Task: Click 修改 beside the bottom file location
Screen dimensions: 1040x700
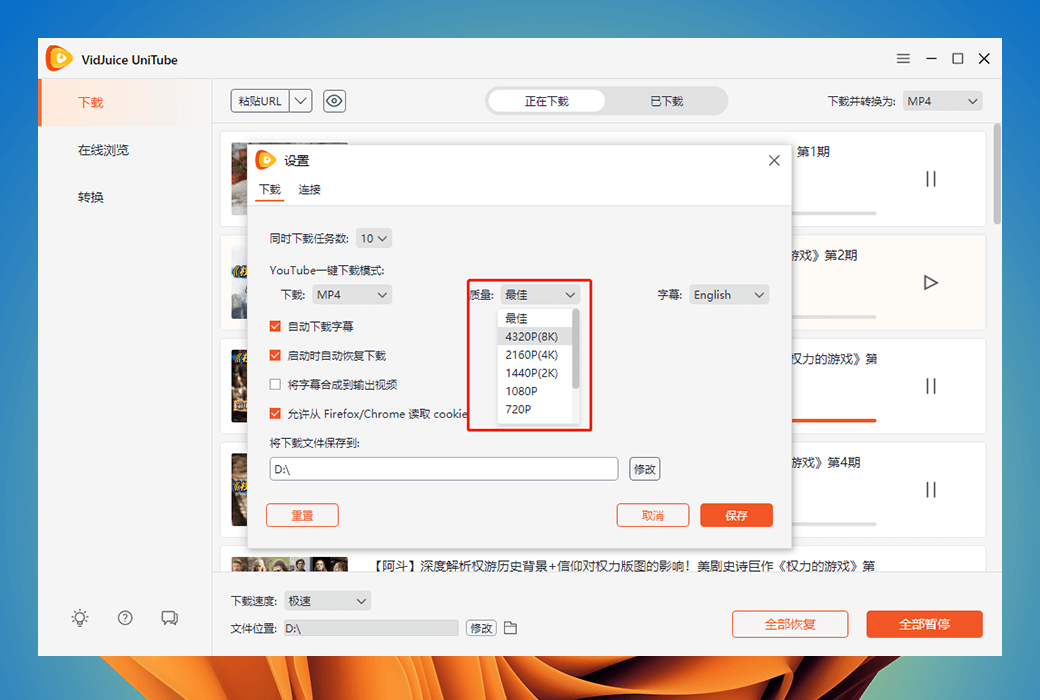Action: (481, 628)
